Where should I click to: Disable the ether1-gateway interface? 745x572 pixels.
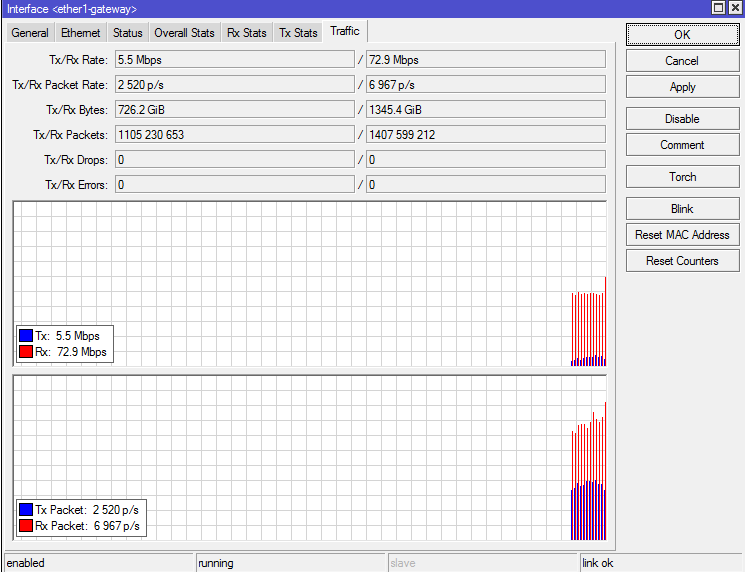[x=682, y=119]
